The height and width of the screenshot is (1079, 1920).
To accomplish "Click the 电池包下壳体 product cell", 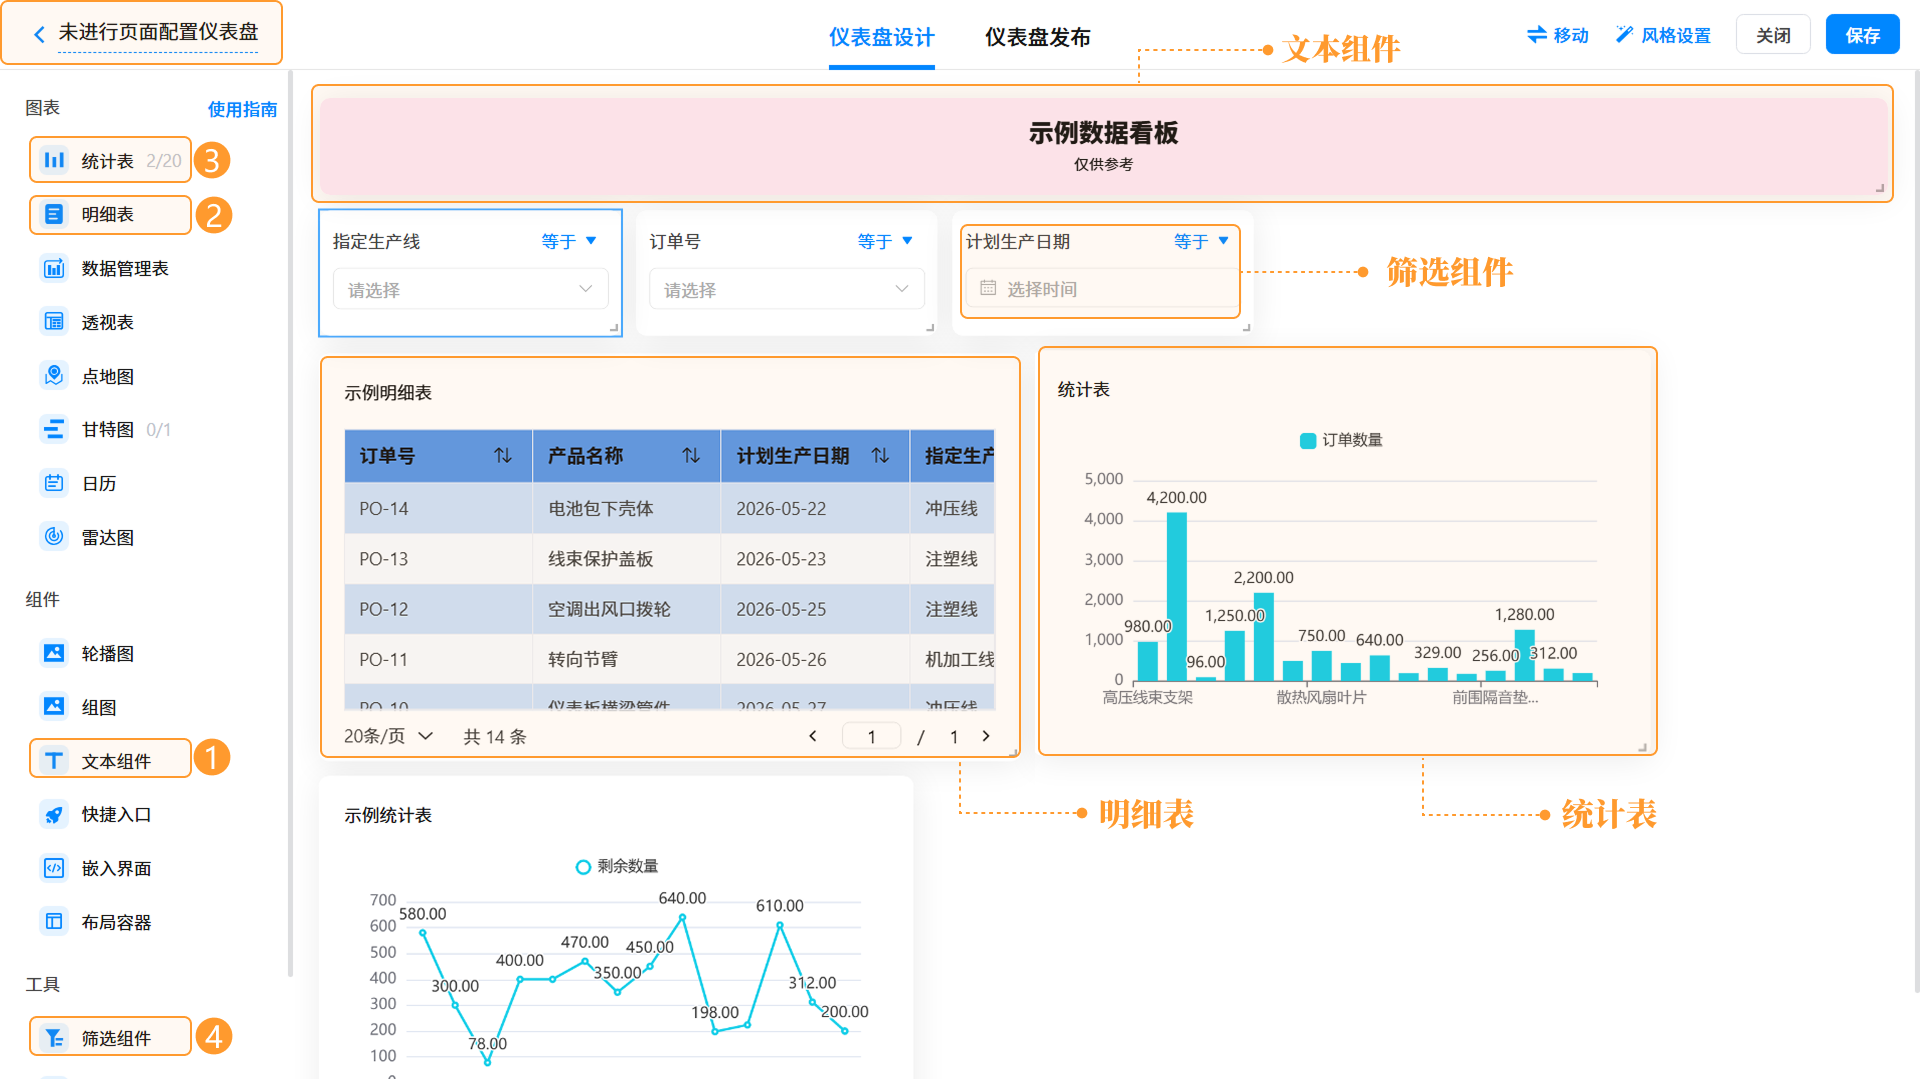I will (x=626, y=508).
